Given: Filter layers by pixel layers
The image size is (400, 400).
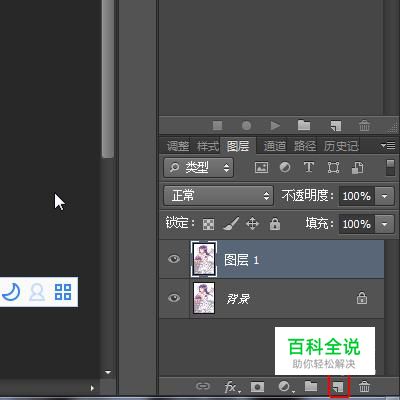Looking at the screenshot, I should pyautogui.click(x=261, y=167).
